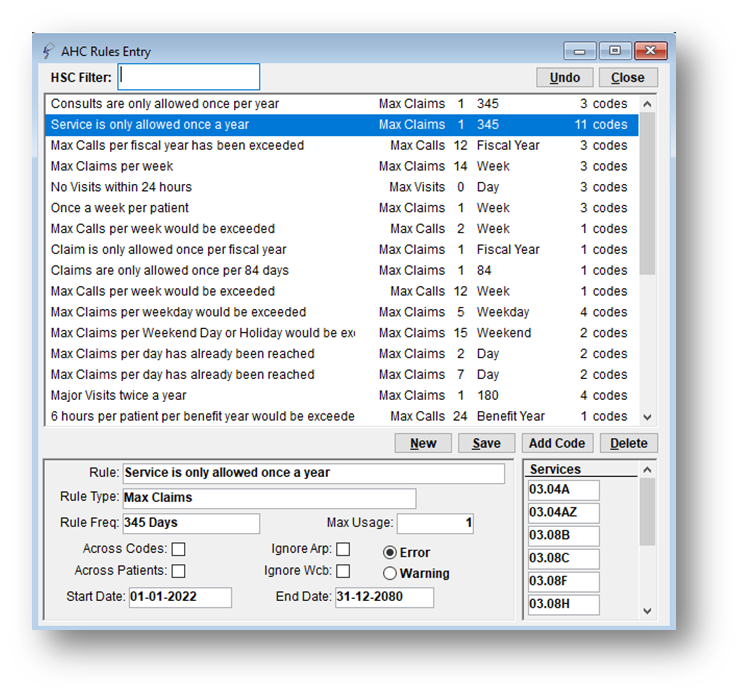741x695 pixels.
Task: Click the Rule name field
Action: [x=314, y=473]
